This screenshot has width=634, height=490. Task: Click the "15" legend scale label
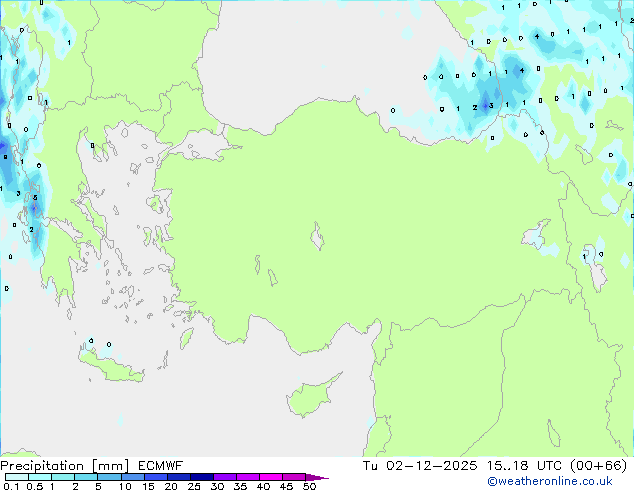click(148, 486)
